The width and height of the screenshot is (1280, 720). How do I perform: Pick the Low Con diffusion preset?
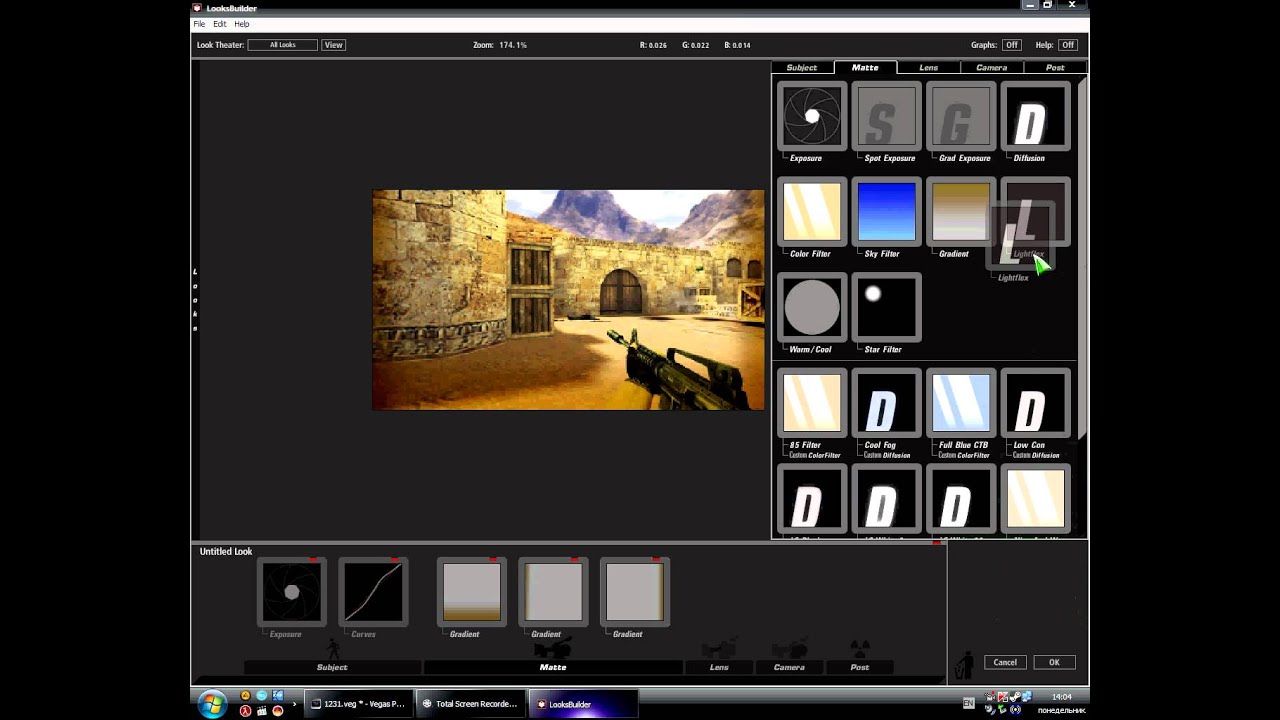(x=1035, y=403)
